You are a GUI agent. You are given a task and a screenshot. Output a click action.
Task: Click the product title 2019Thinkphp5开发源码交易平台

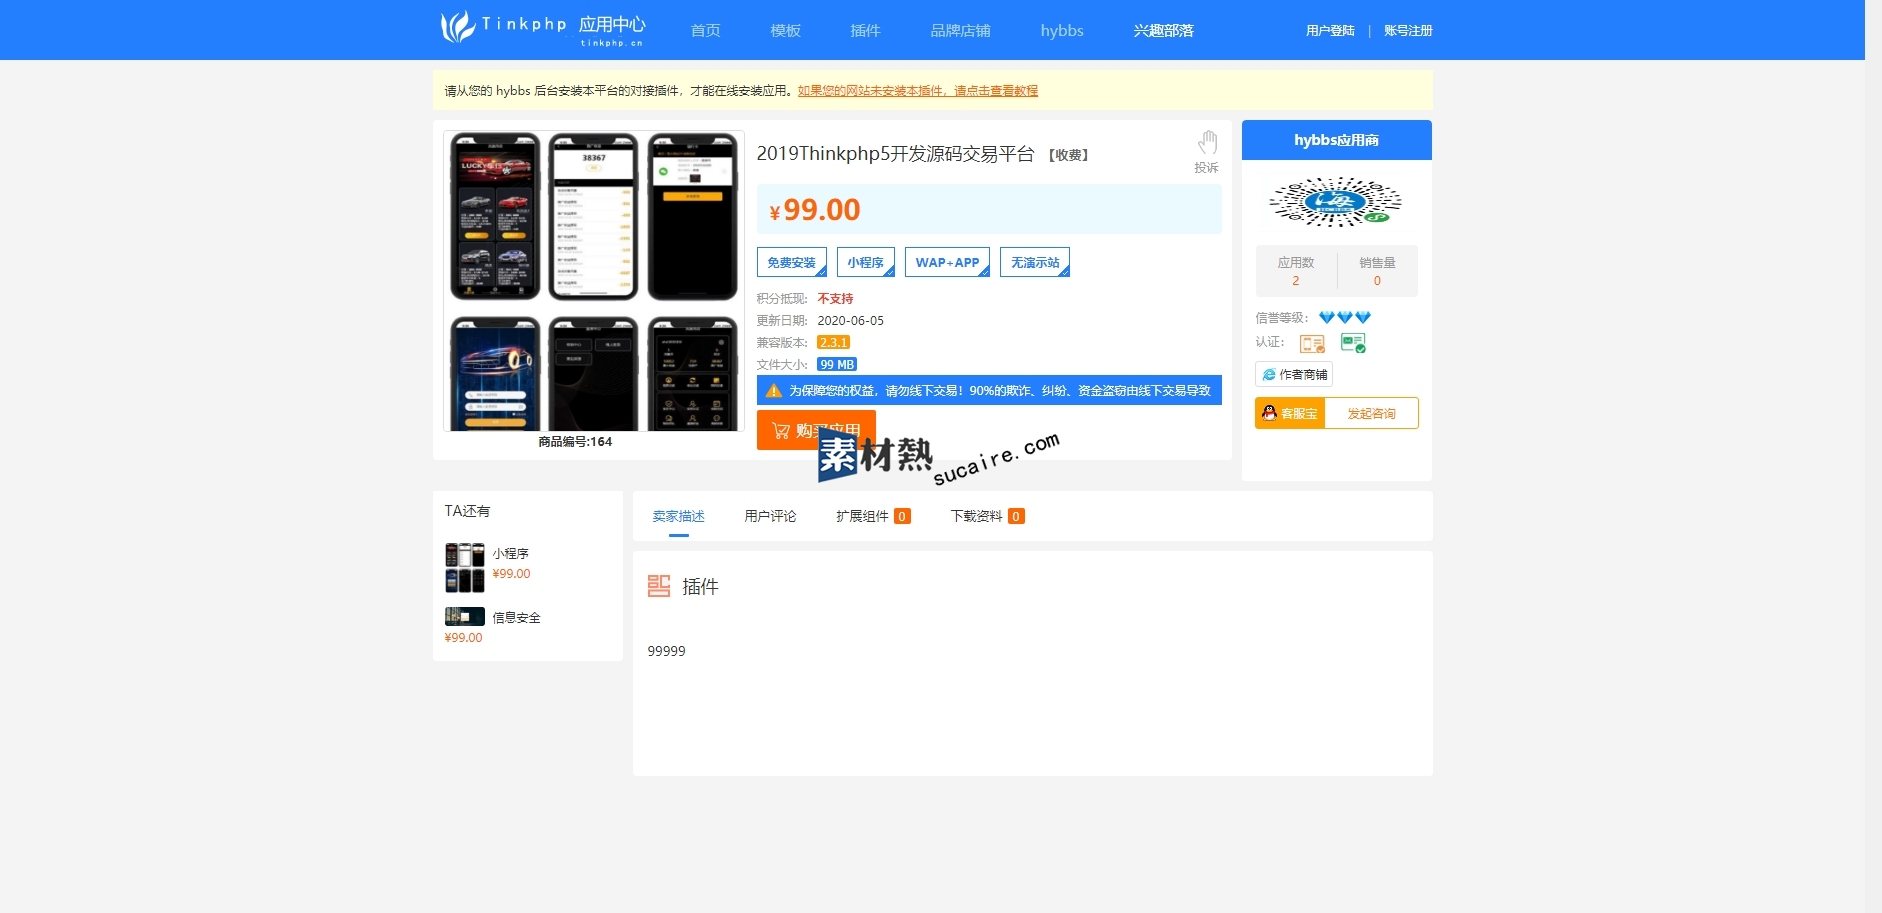pyautogui.click(x=895, y=154)
